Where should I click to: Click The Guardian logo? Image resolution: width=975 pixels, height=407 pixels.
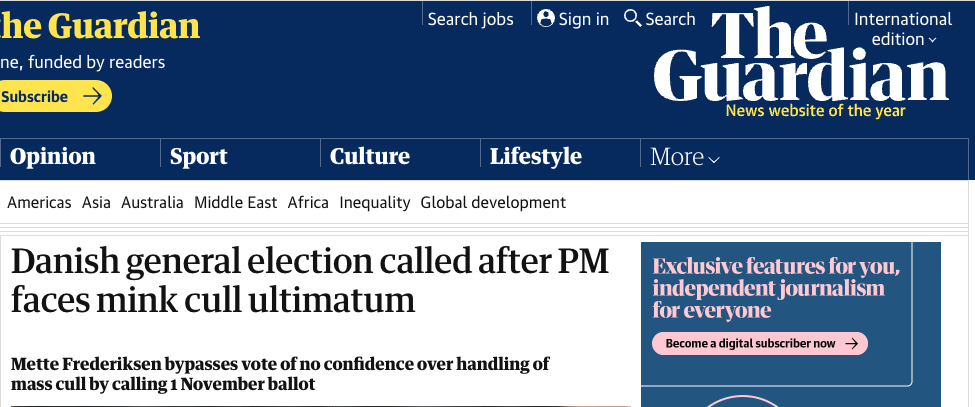(x=801, y=56)
